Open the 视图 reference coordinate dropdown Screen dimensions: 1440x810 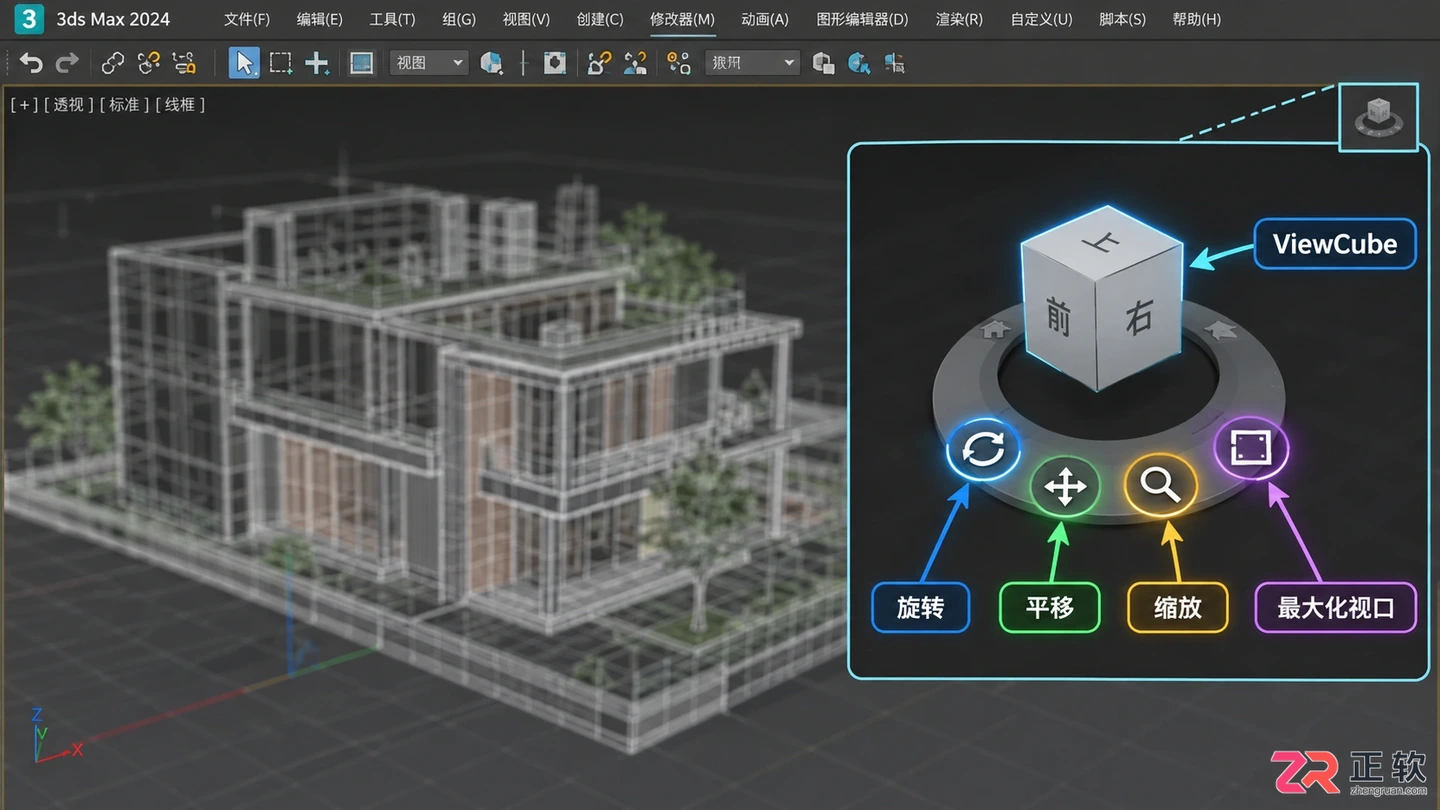tap(429, 63)
